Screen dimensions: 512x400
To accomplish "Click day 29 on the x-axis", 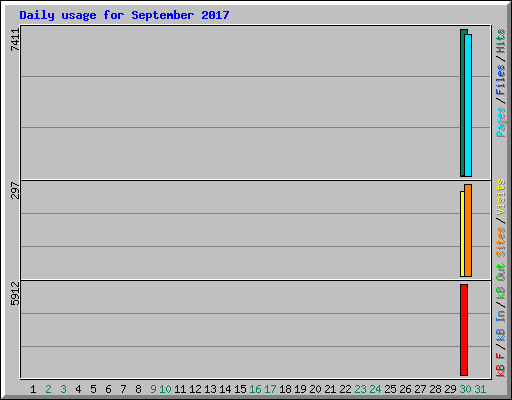I will (x=450, y=389).
